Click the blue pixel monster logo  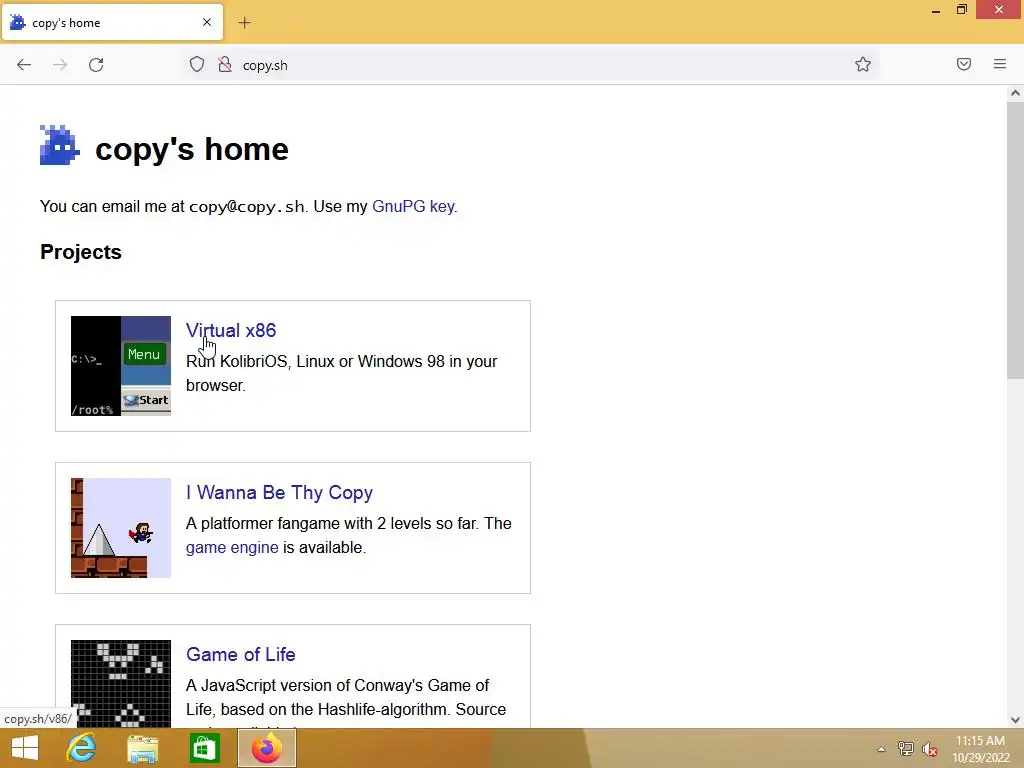pos(59,145)
